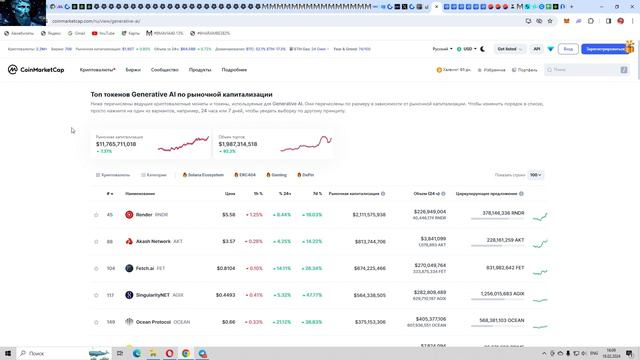This screenshot has height=360, width=640.
Task: Open trading volume chart card
Action: [273, 144]
